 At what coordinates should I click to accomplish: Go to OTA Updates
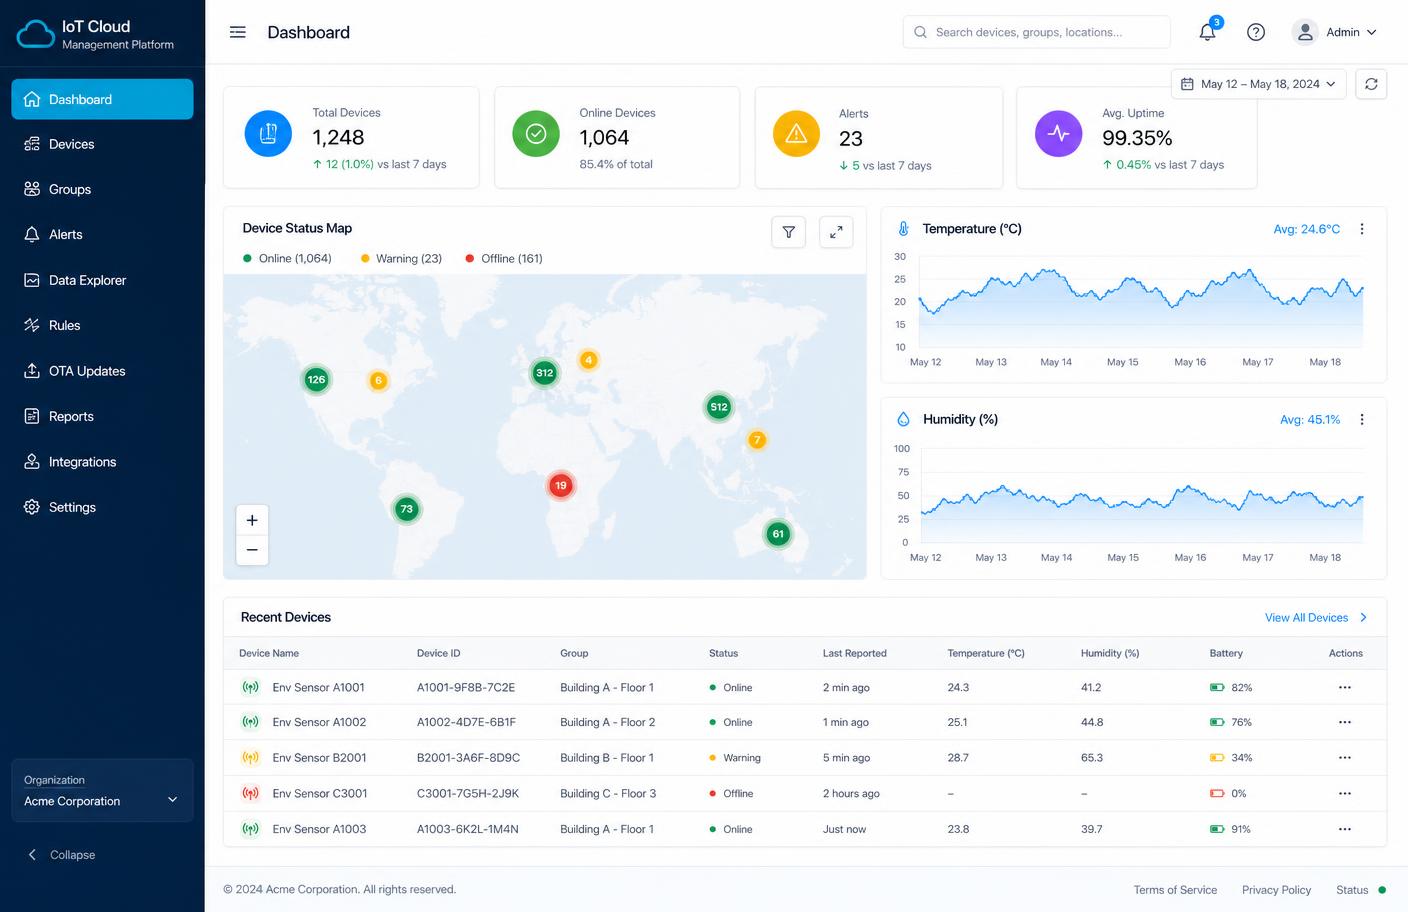[x=102, y=371]
